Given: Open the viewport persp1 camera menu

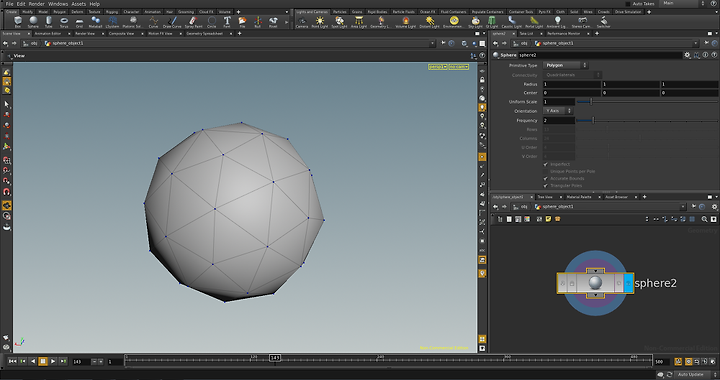Looking at the screenshot, I should click(437, 67).
